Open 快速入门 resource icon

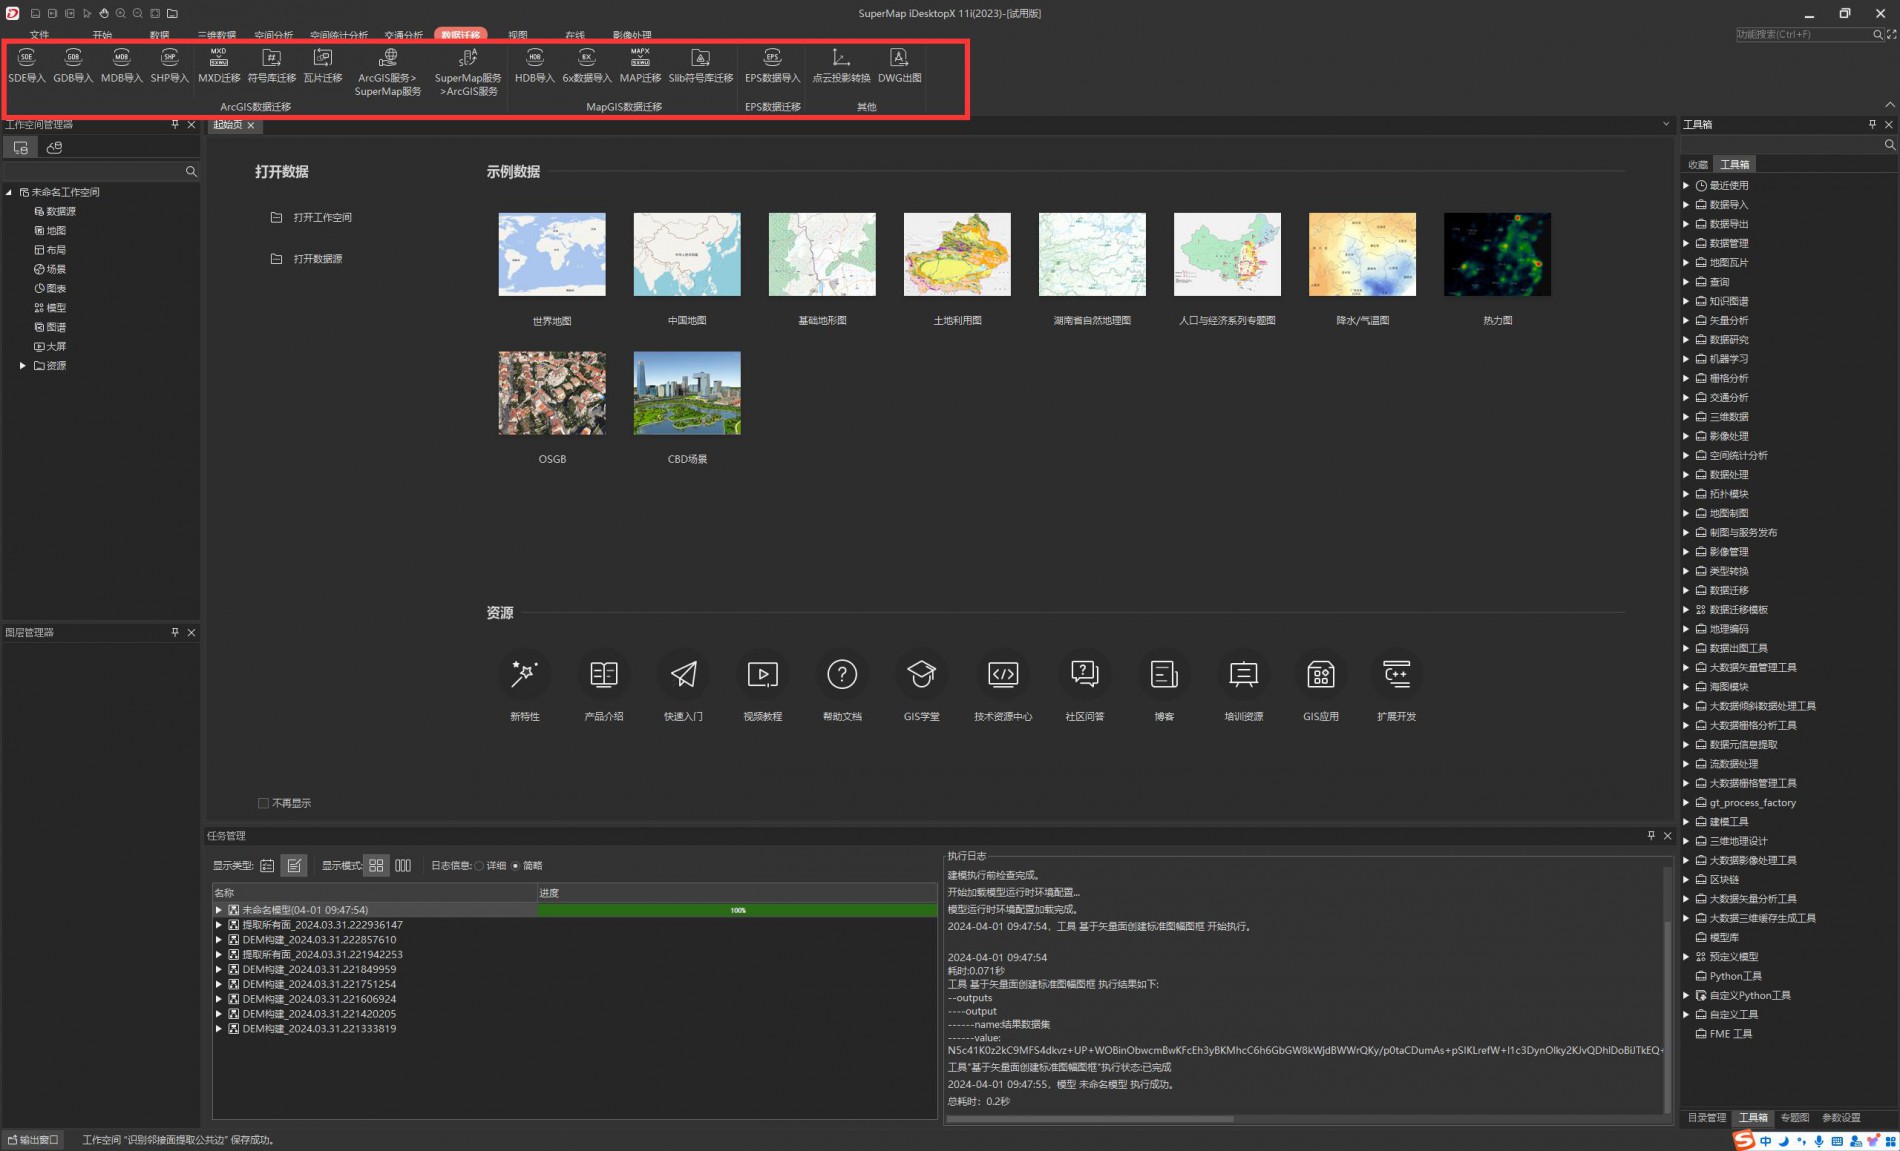tap(683, 675)
